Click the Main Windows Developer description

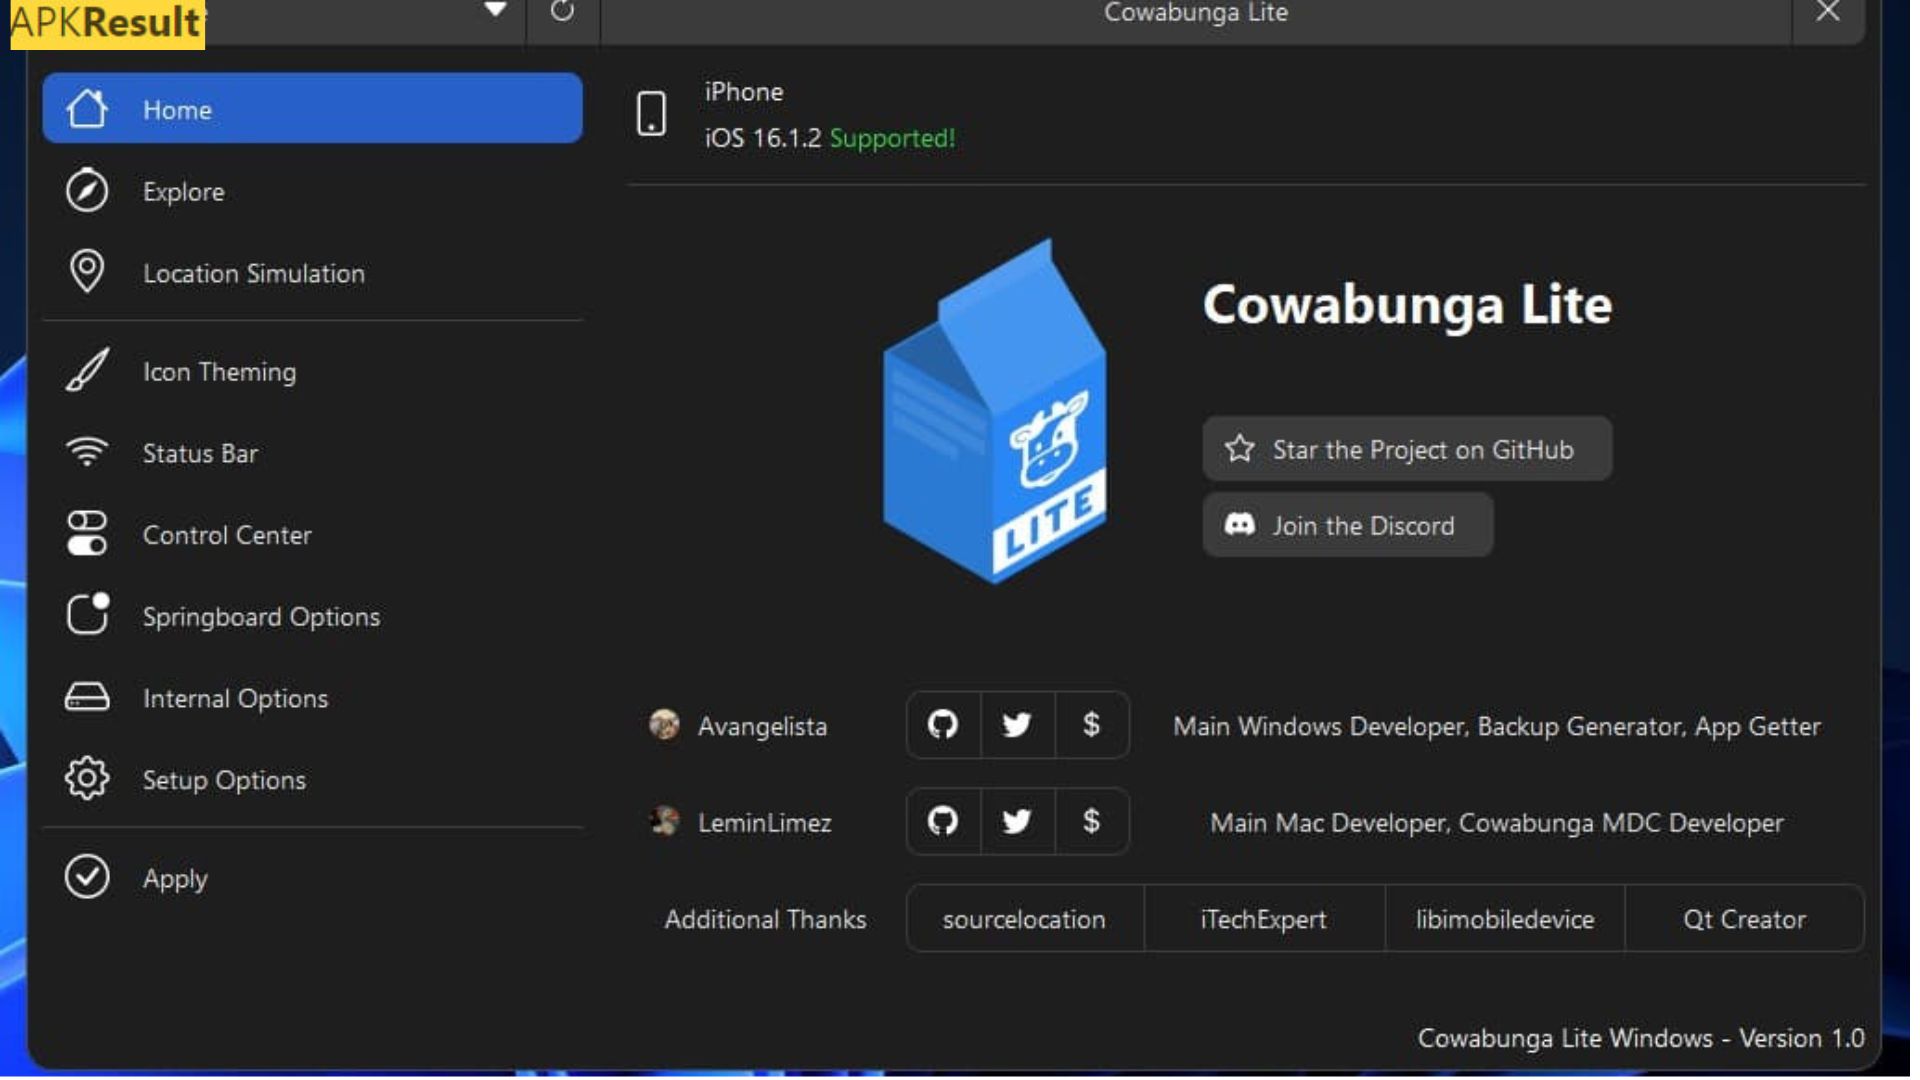pyautogui.click(x=1497, y=726)
